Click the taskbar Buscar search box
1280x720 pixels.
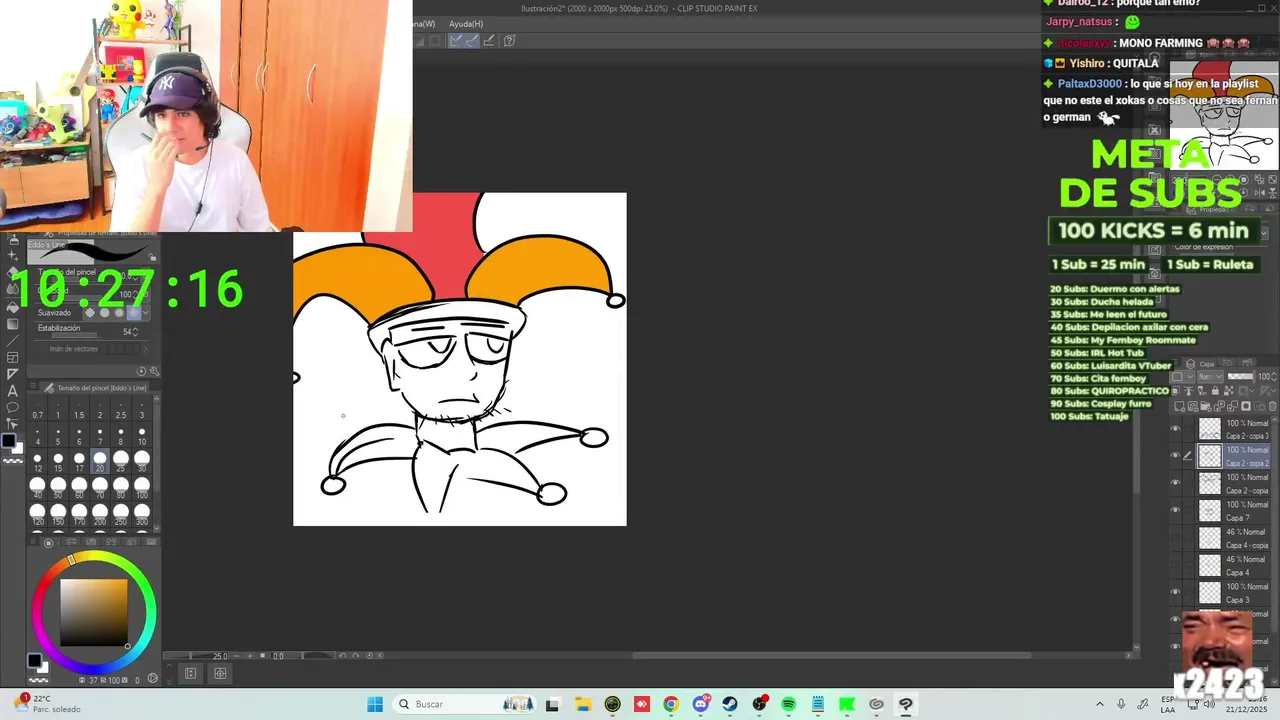point(465,704)
